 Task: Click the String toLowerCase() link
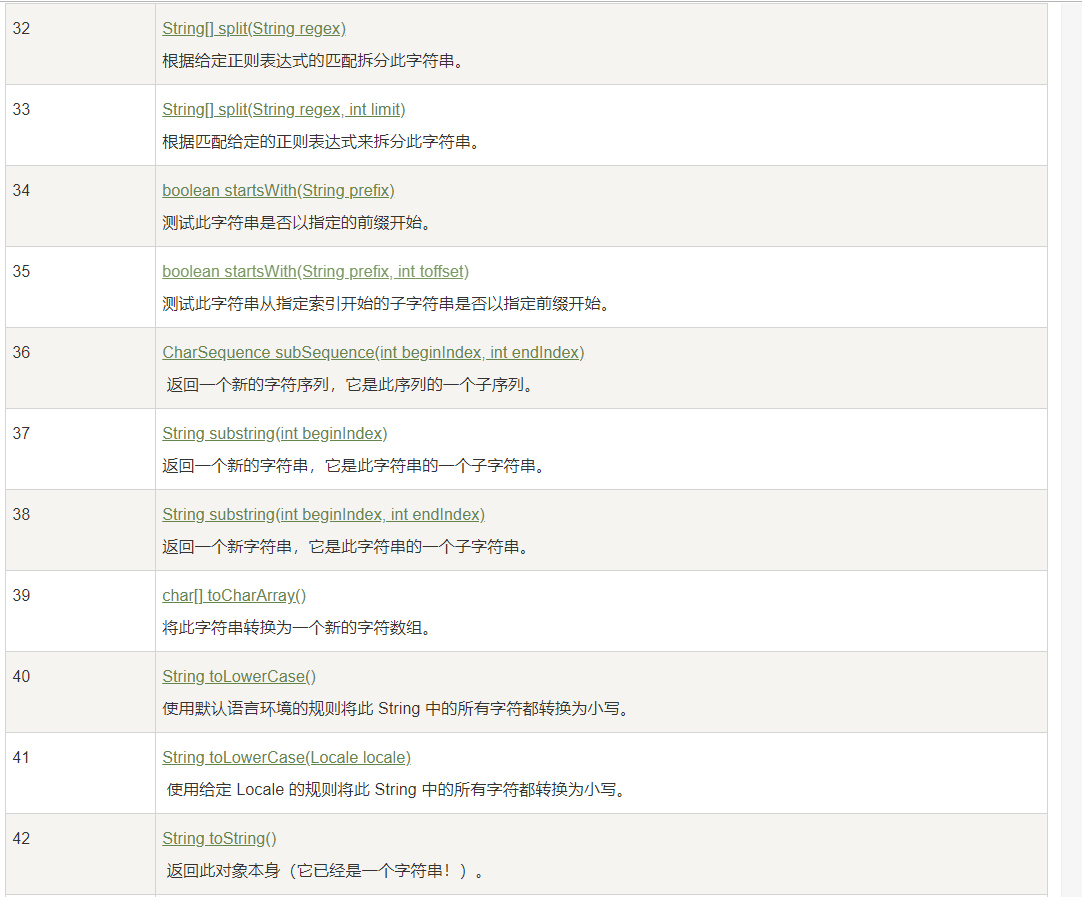239,677
